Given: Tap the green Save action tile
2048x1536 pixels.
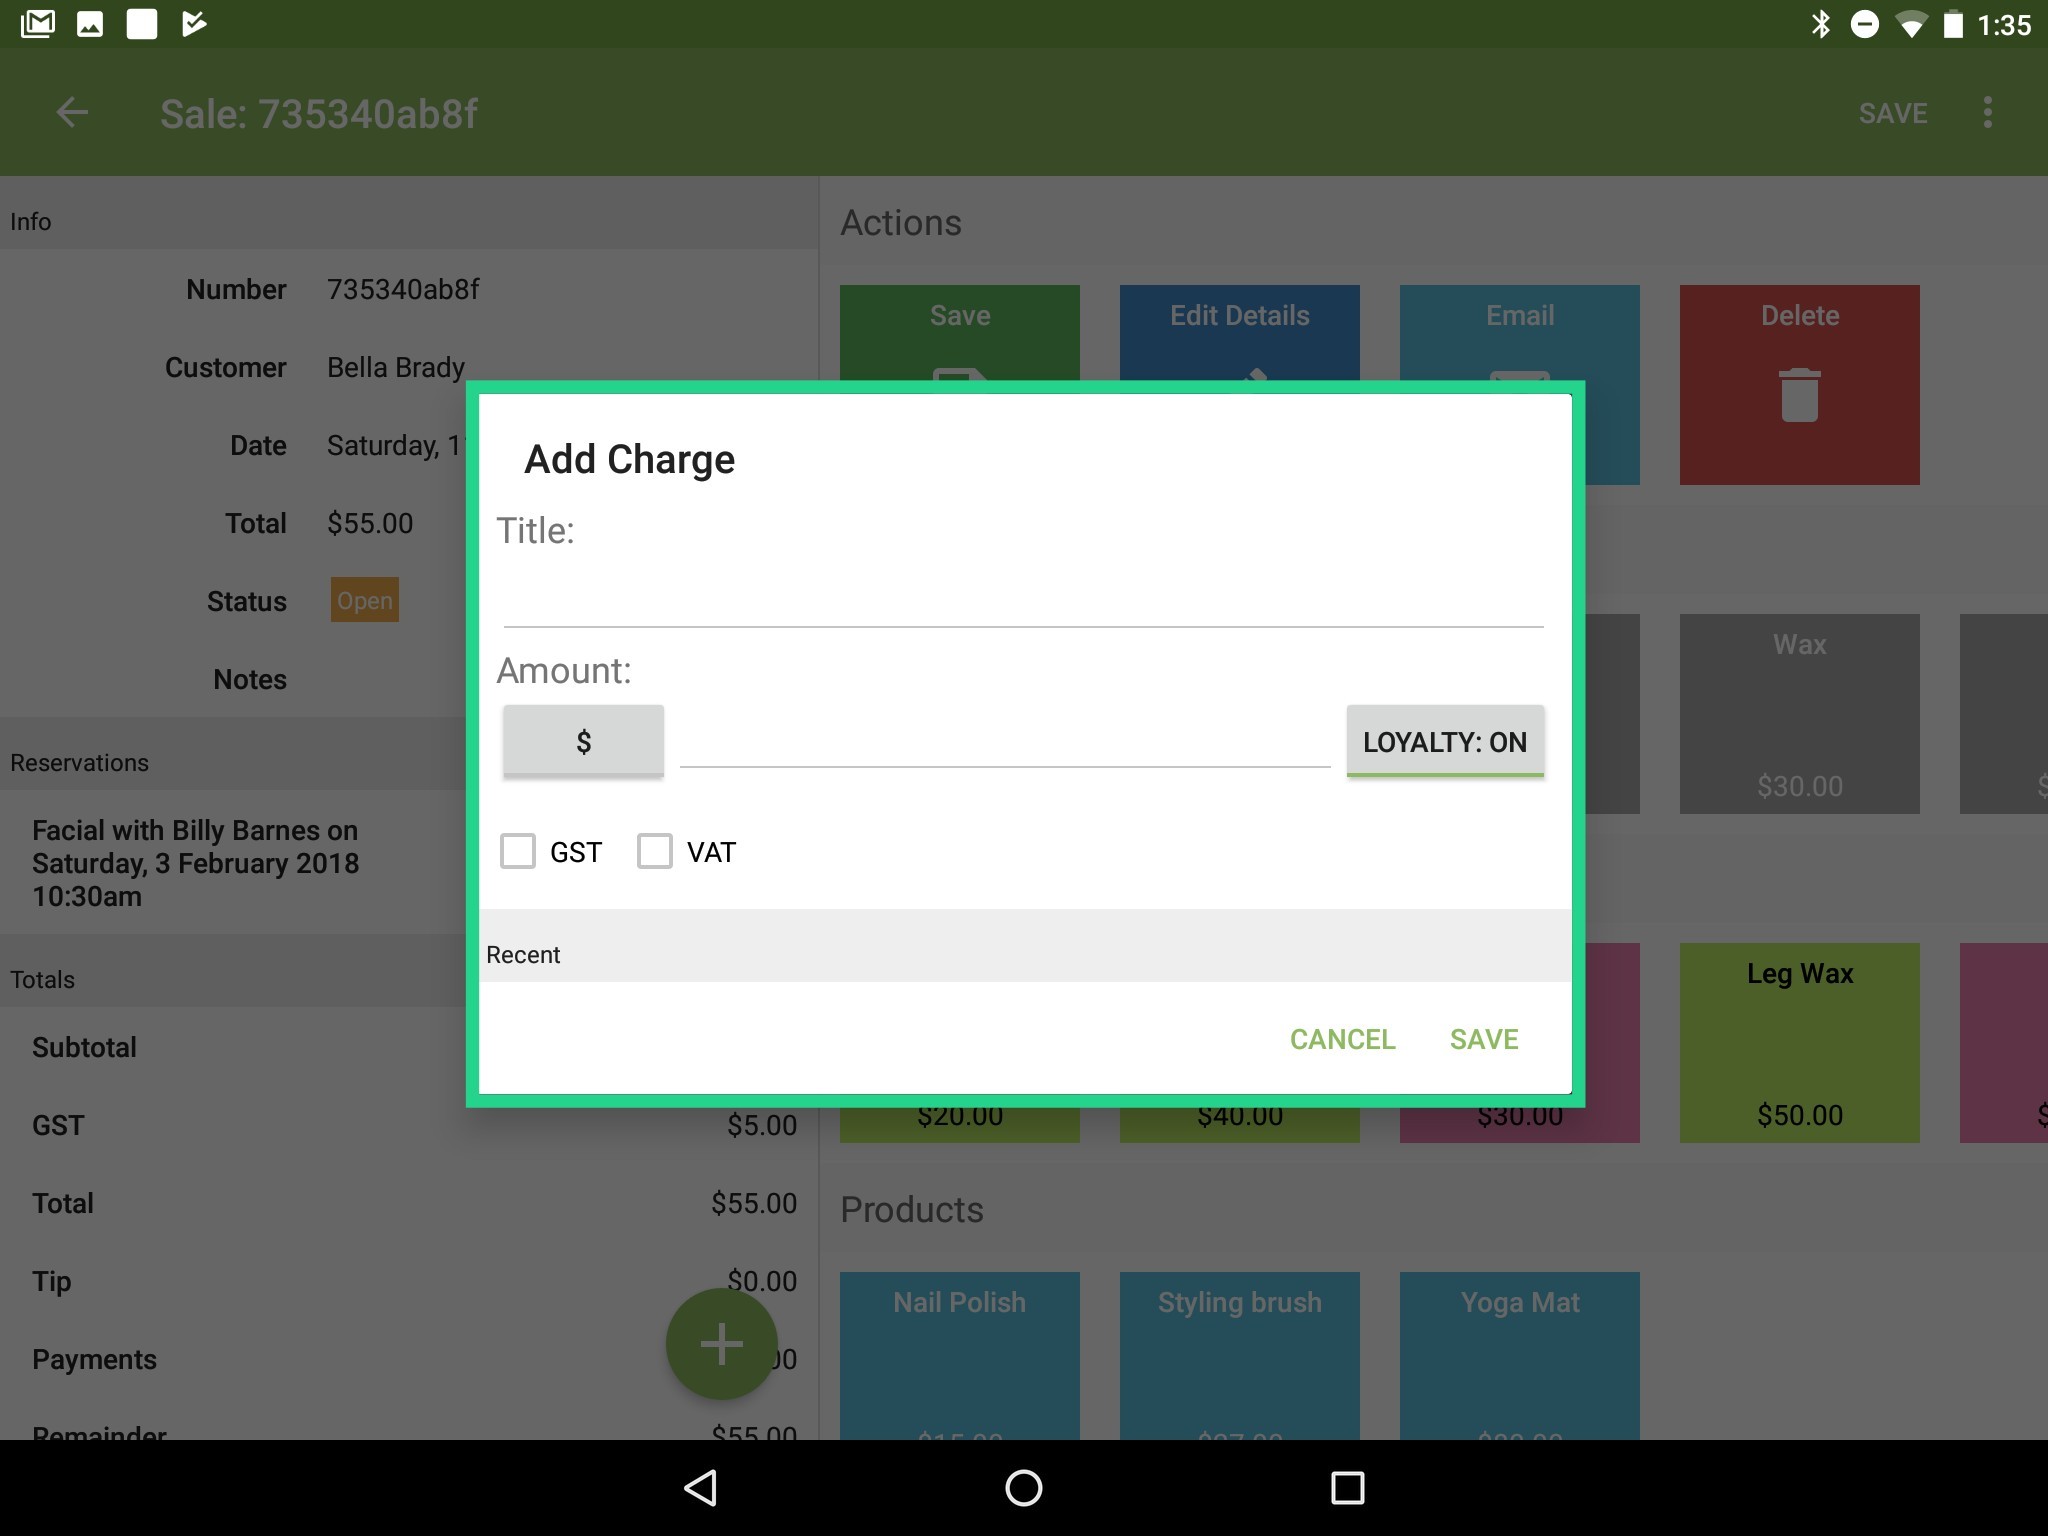Looking at the screenshot, I should (960, 333).
